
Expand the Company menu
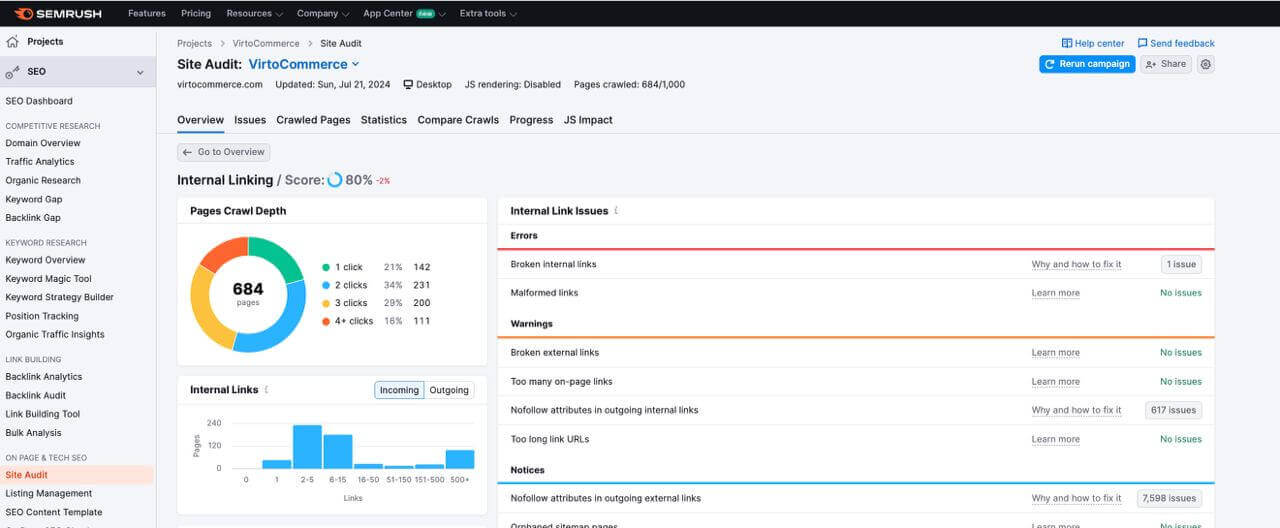point(323,13)
